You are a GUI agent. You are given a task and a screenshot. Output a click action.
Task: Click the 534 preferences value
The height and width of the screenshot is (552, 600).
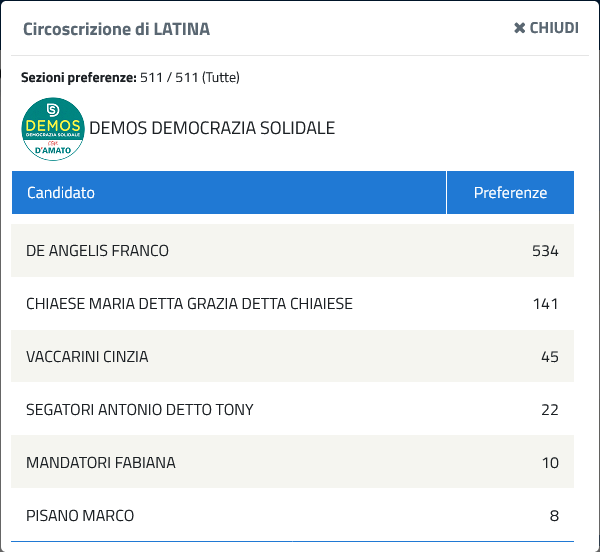coord(545,251)
